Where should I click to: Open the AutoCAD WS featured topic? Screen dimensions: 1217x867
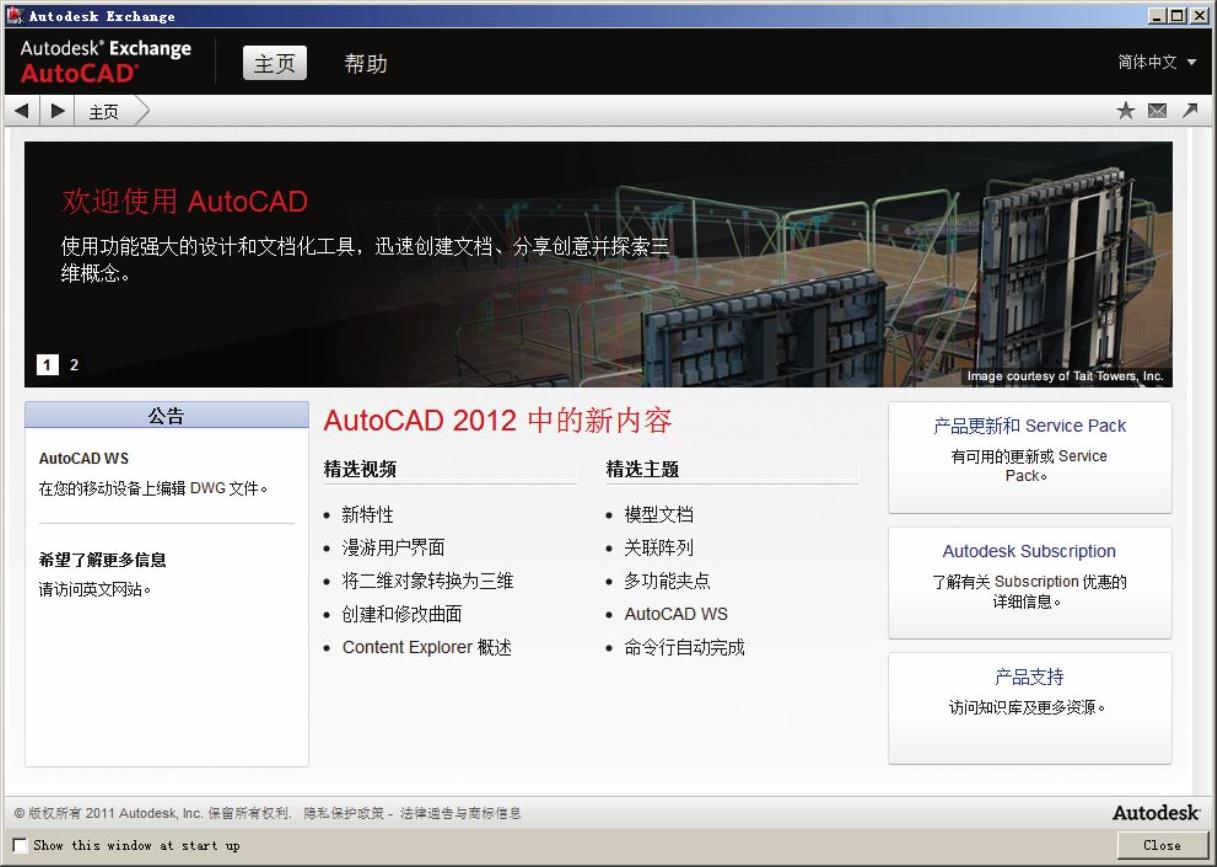click(676, 615)
